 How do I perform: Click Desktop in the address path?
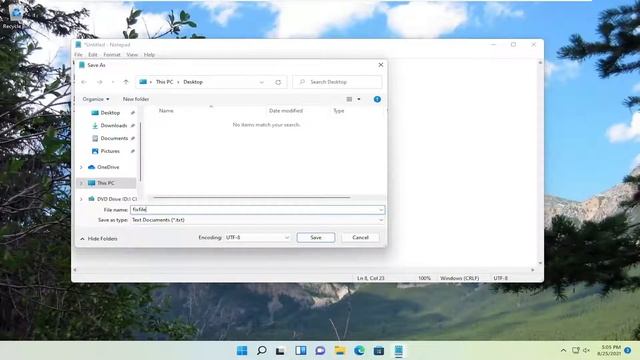pos(193,82)
